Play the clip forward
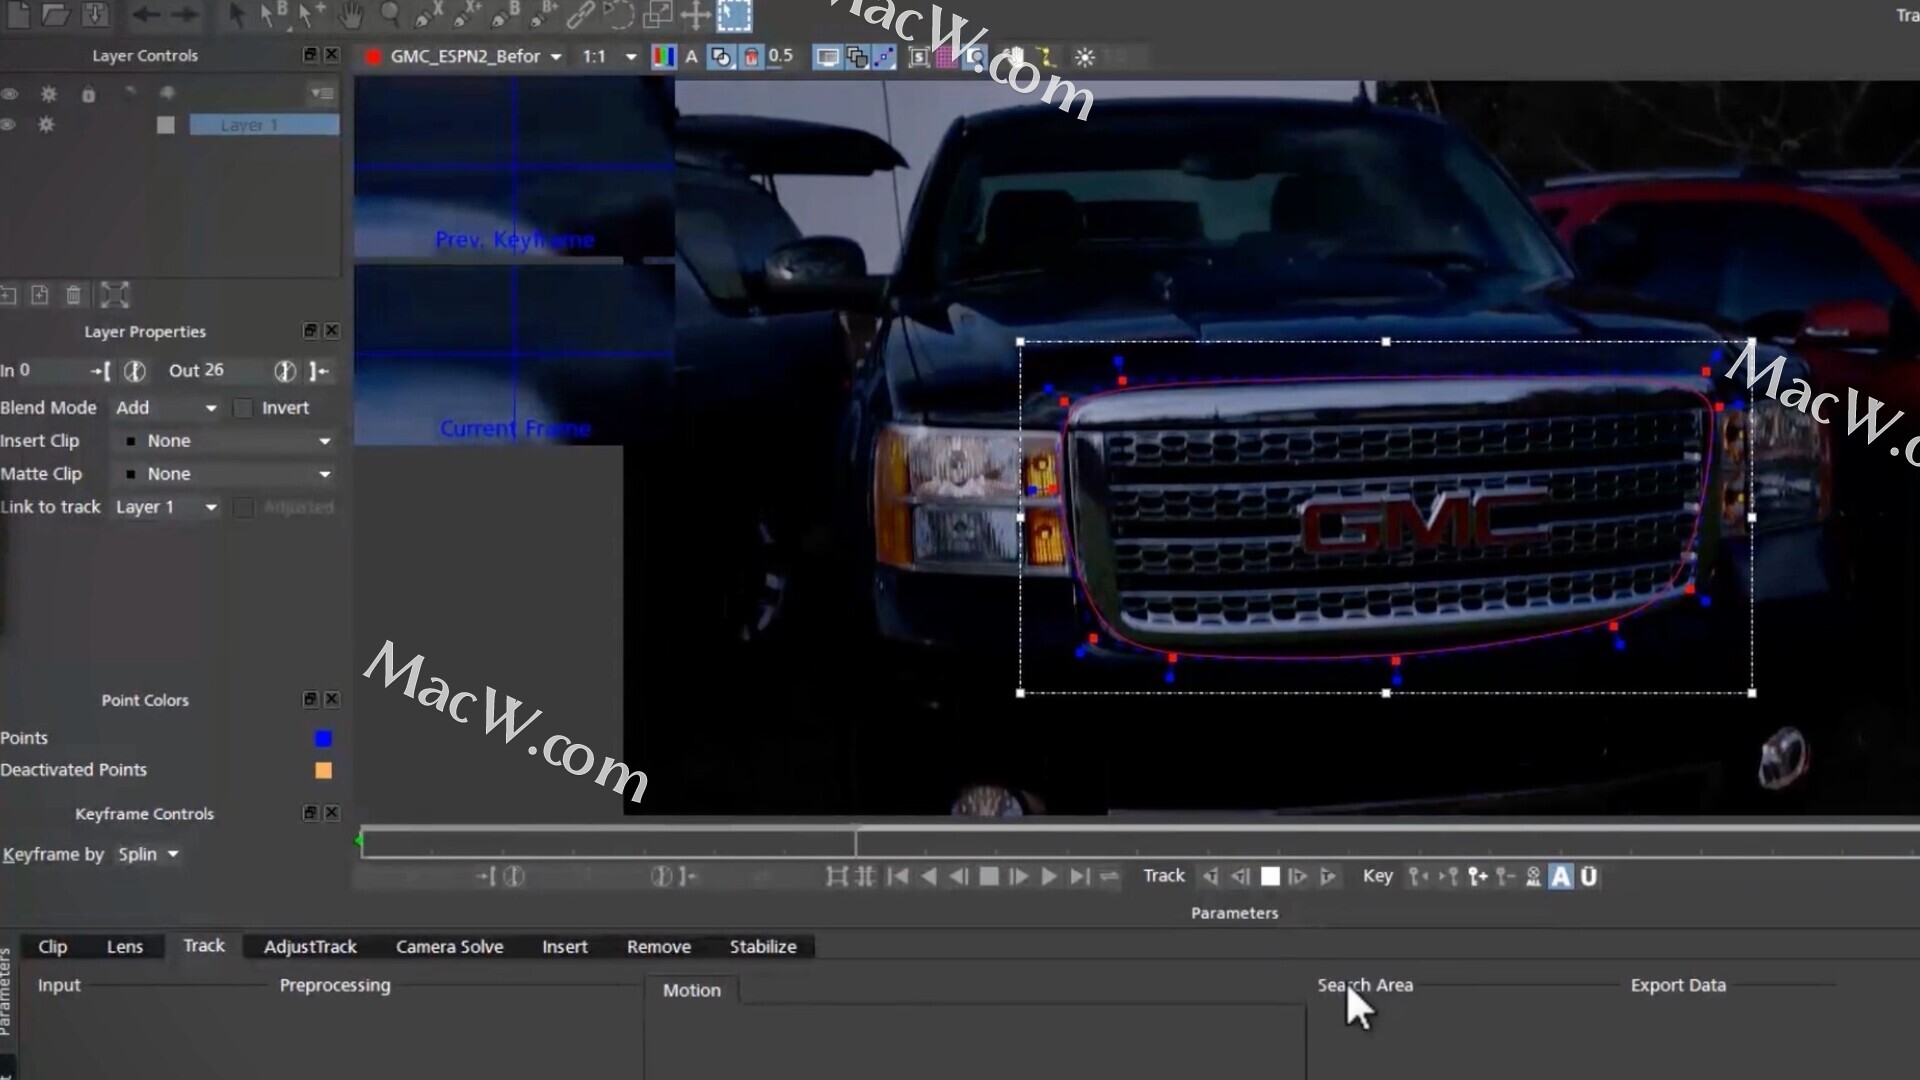The image size is (1920, 1080). pyautogui.click(x=1049, y=876)
